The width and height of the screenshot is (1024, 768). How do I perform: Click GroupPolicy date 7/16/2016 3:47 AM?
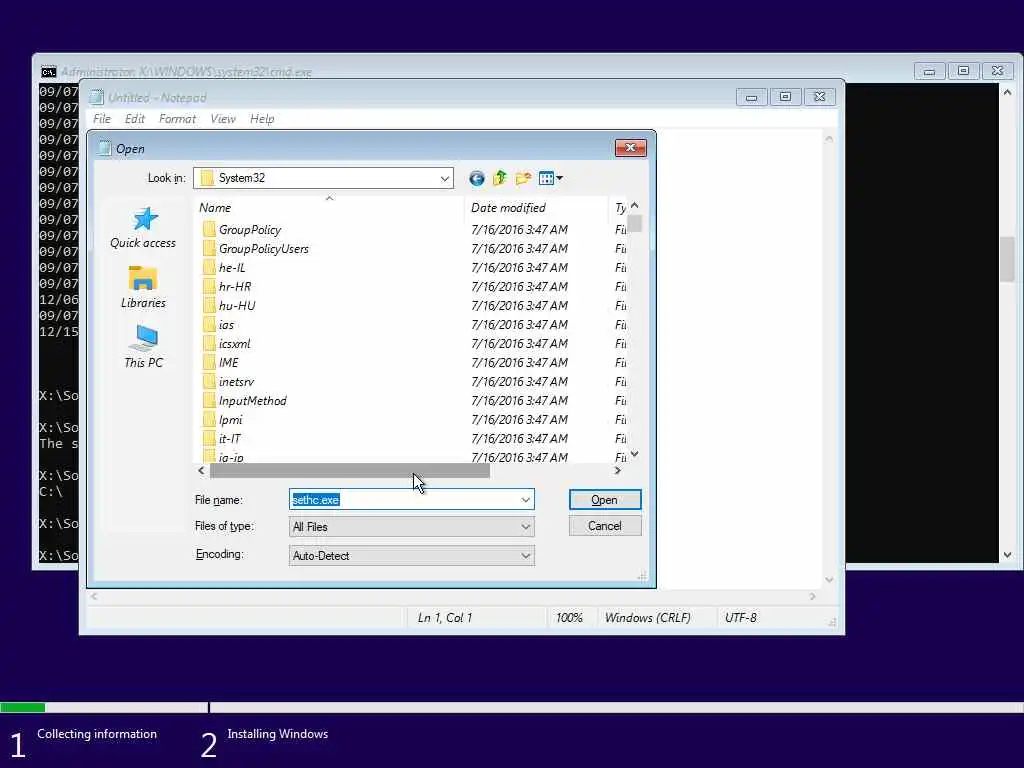click(x=519, y=230)
